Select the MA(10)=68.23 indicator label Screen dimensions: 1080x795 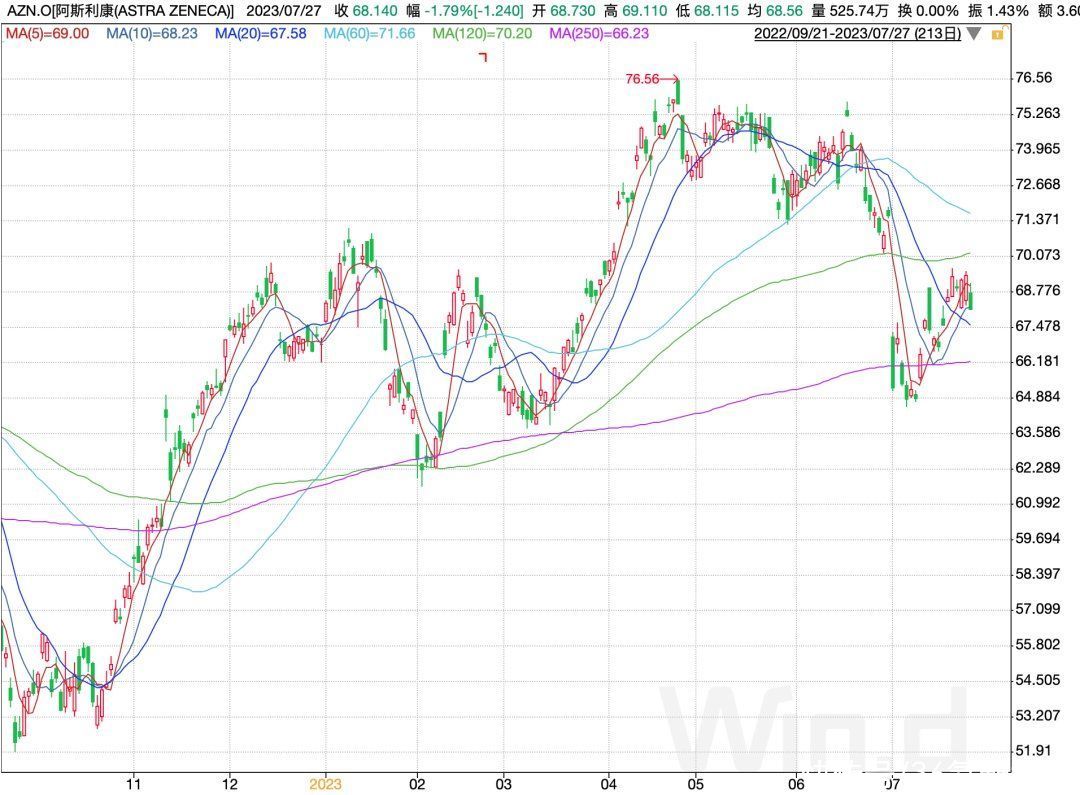(152, 33)
